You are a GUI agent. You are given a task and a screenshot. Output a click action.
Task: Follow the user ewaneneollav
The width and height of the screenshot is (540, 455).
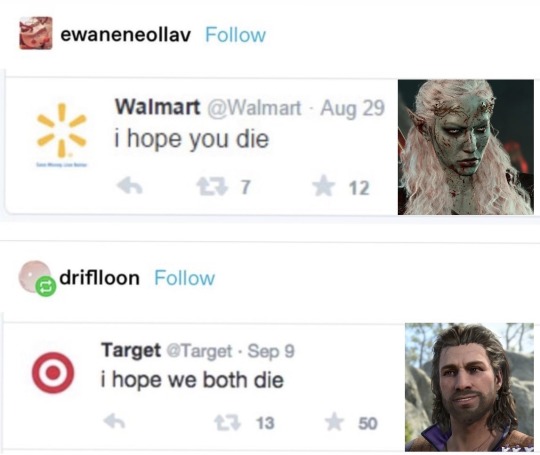coord(236,35)
